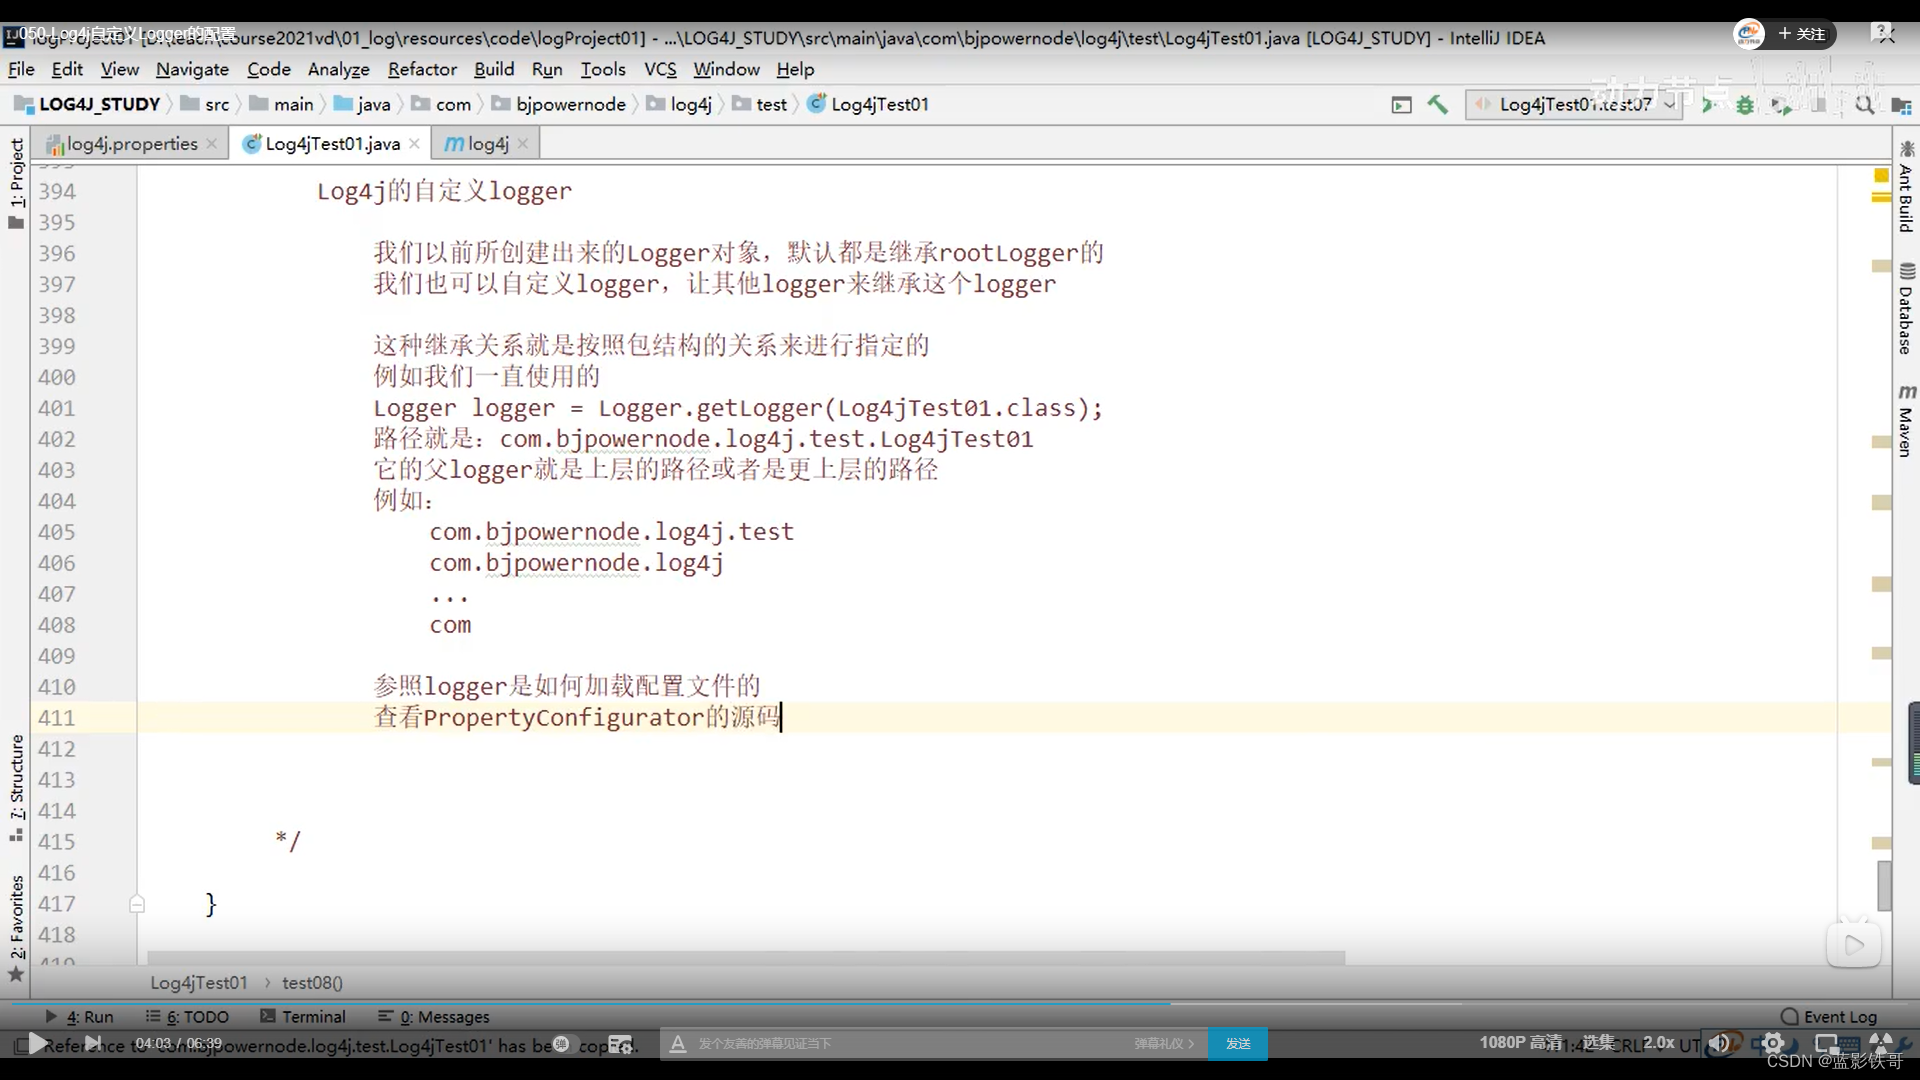The height and width of the screenshot is (1080, 1920).
Task: Collapse the fold marker at line 417
Action: pos(137,904)
